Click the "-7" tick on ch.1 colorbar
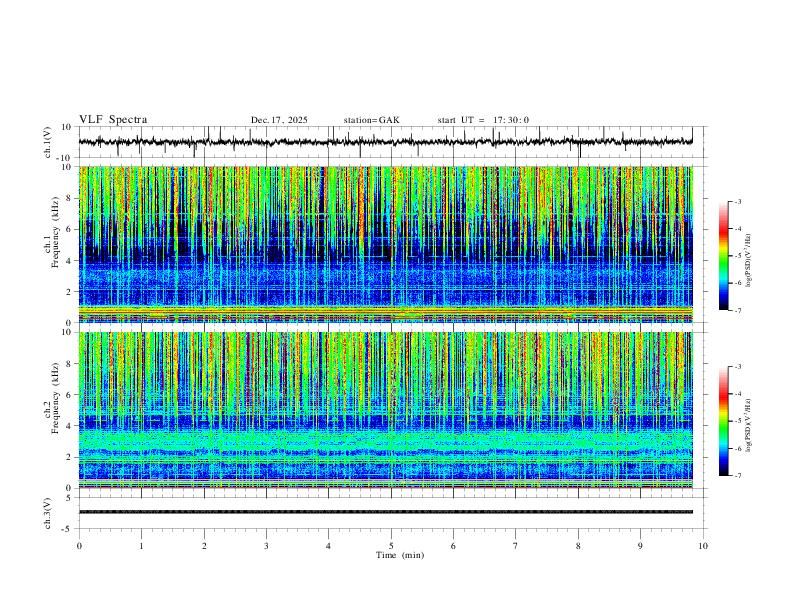 click(738, 310)
